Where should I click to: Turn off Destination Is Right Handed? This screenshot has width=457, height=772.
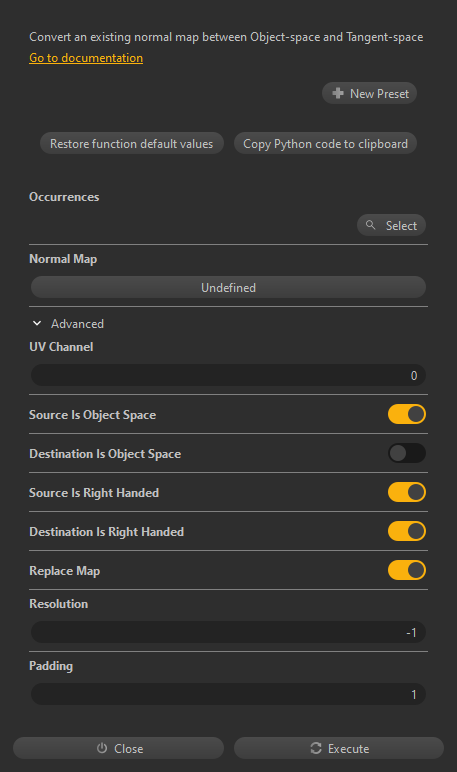(407, 531)
